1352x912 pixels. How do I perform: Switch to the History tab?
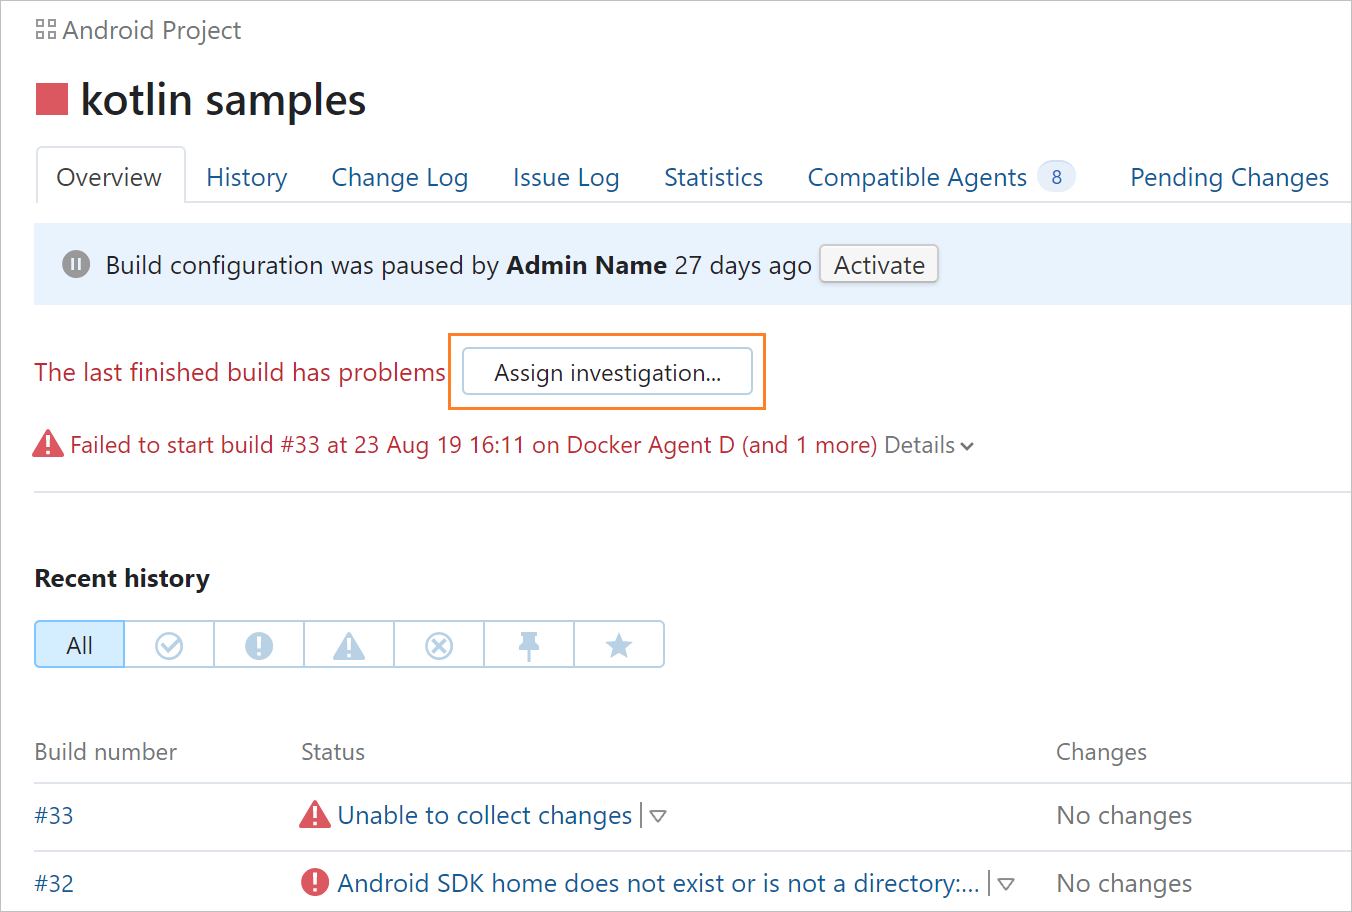pyautogui.click(x=246, y=177)
